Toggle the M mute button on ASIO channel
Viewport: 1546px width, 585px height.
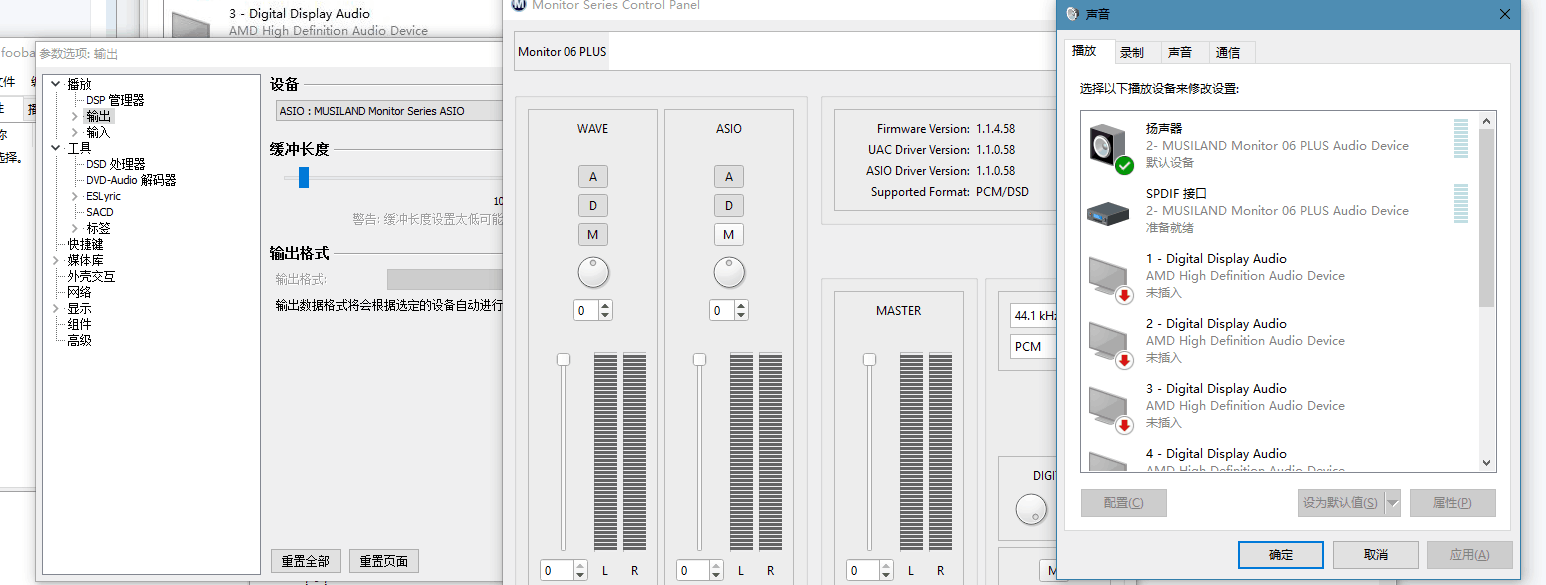(x=728, y=234)
